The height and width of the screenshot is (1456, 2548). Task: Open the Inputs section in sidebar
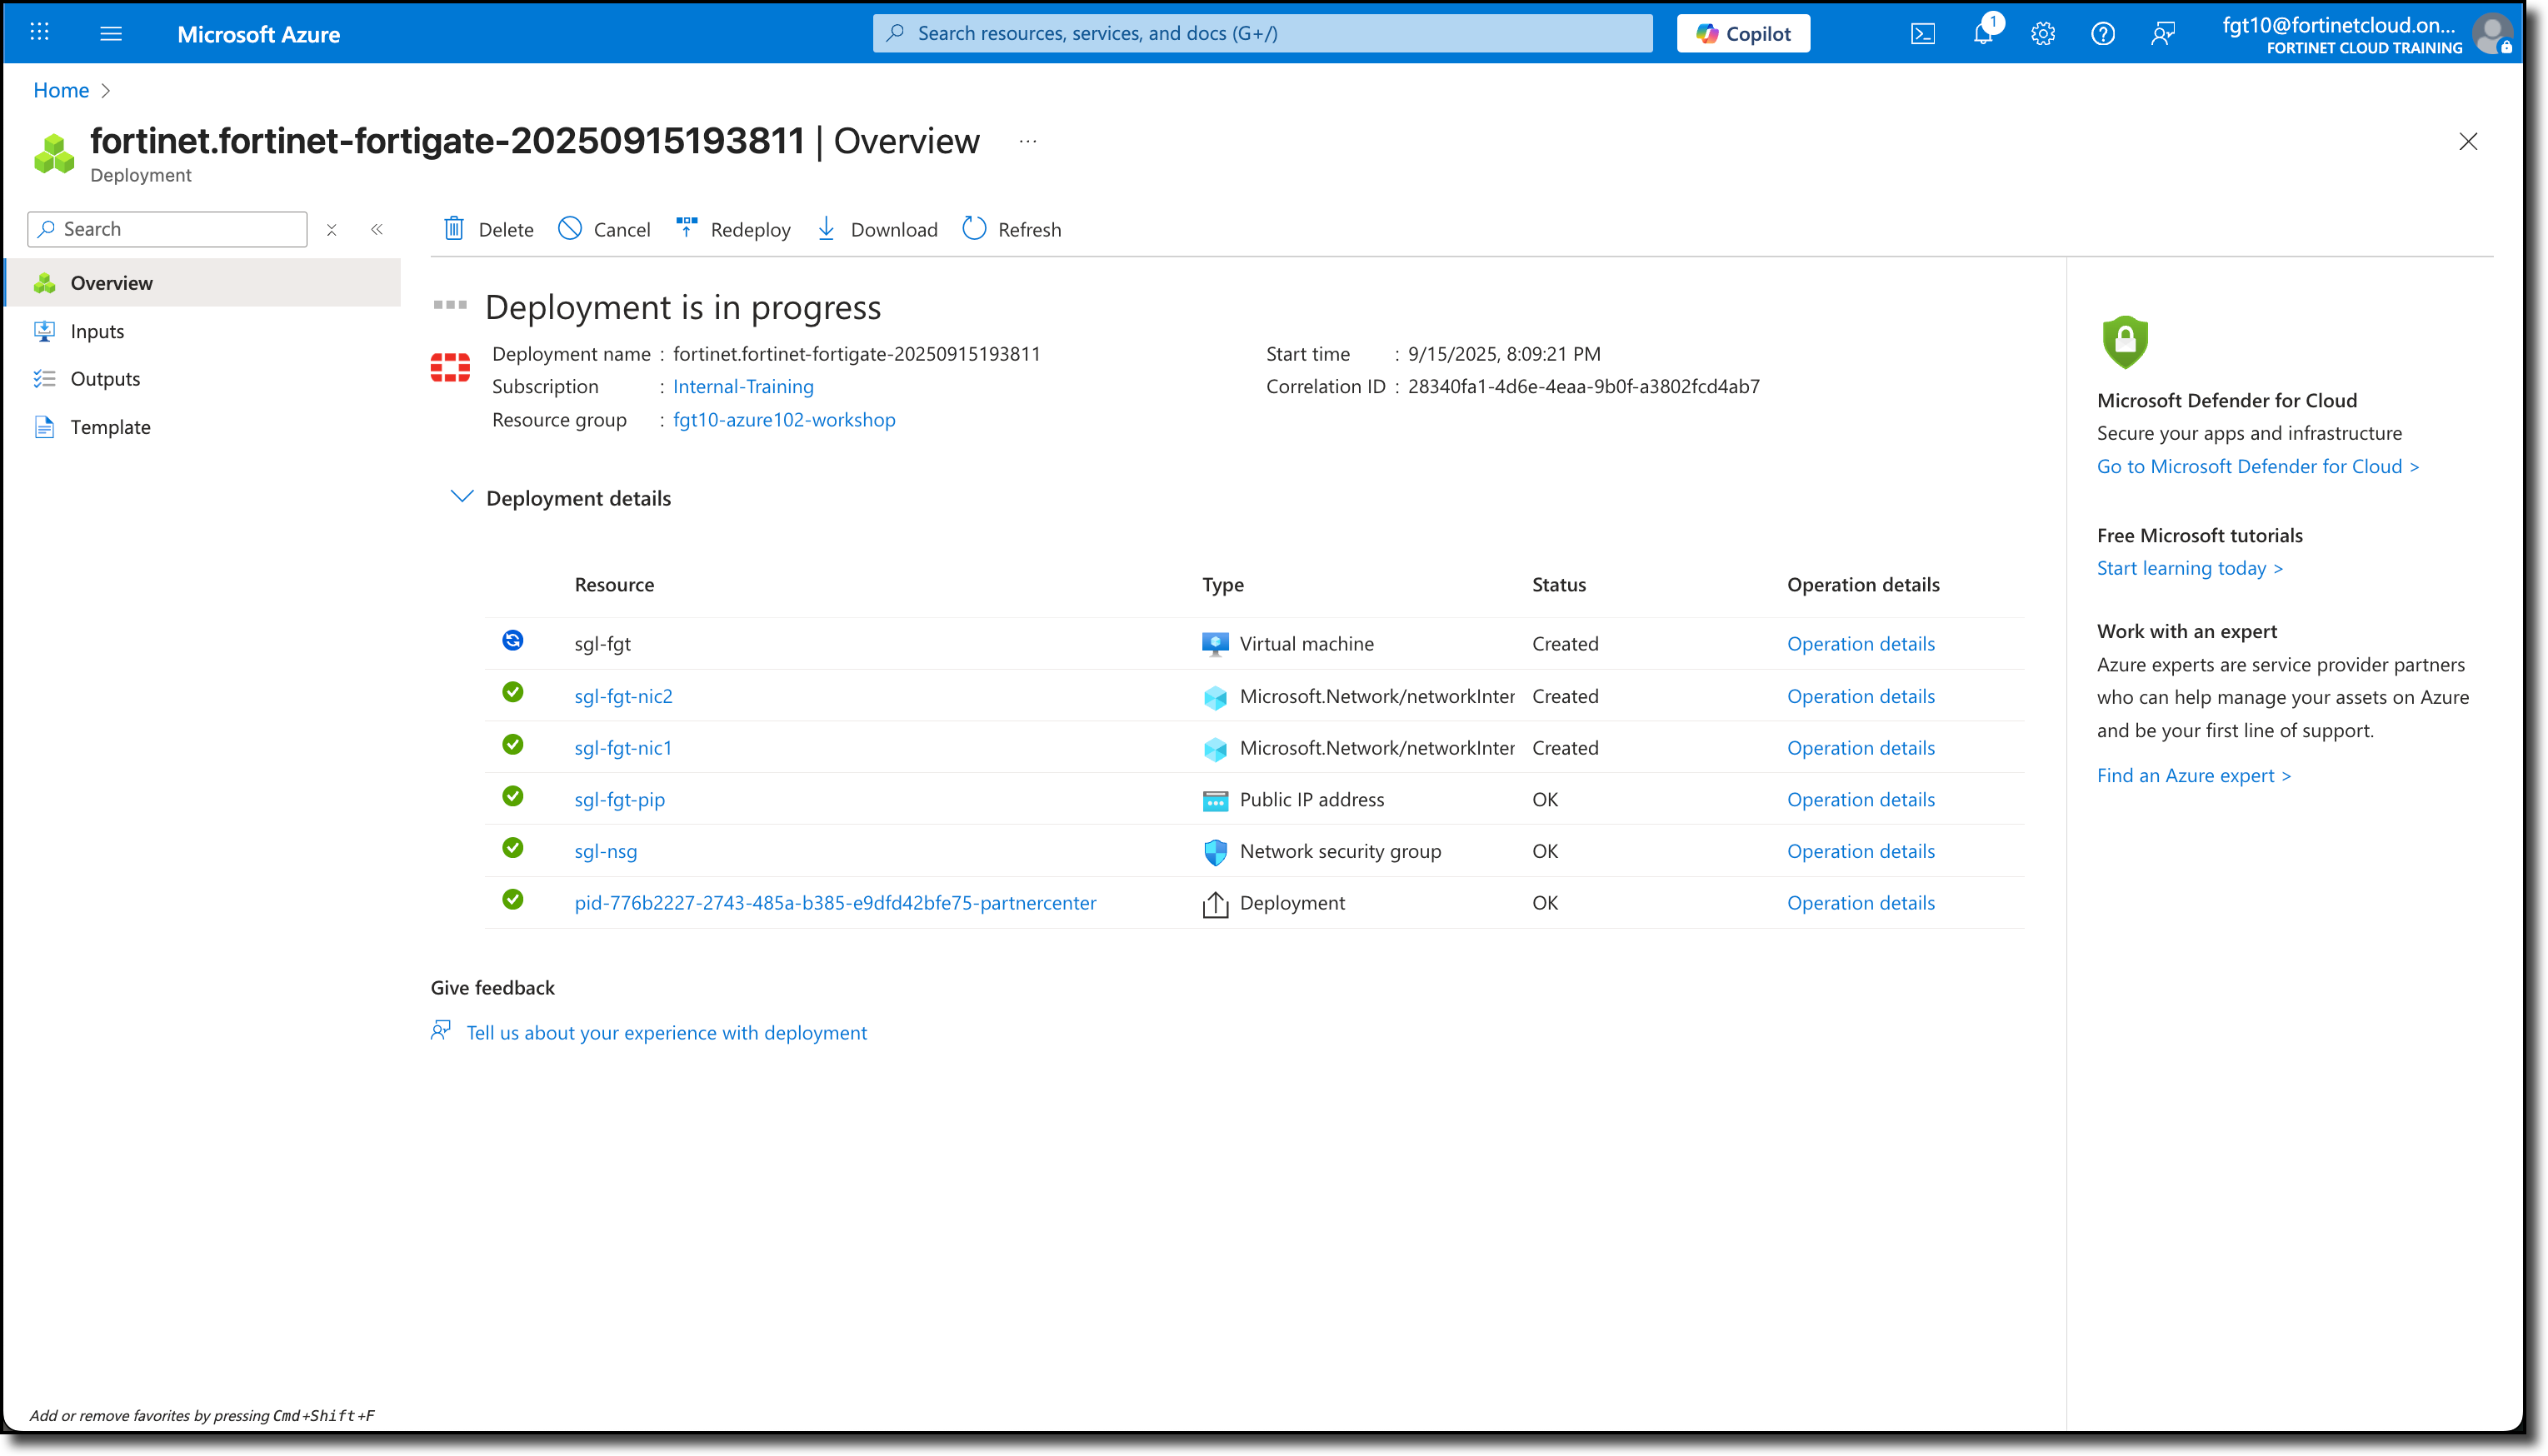tap(97, 331)
